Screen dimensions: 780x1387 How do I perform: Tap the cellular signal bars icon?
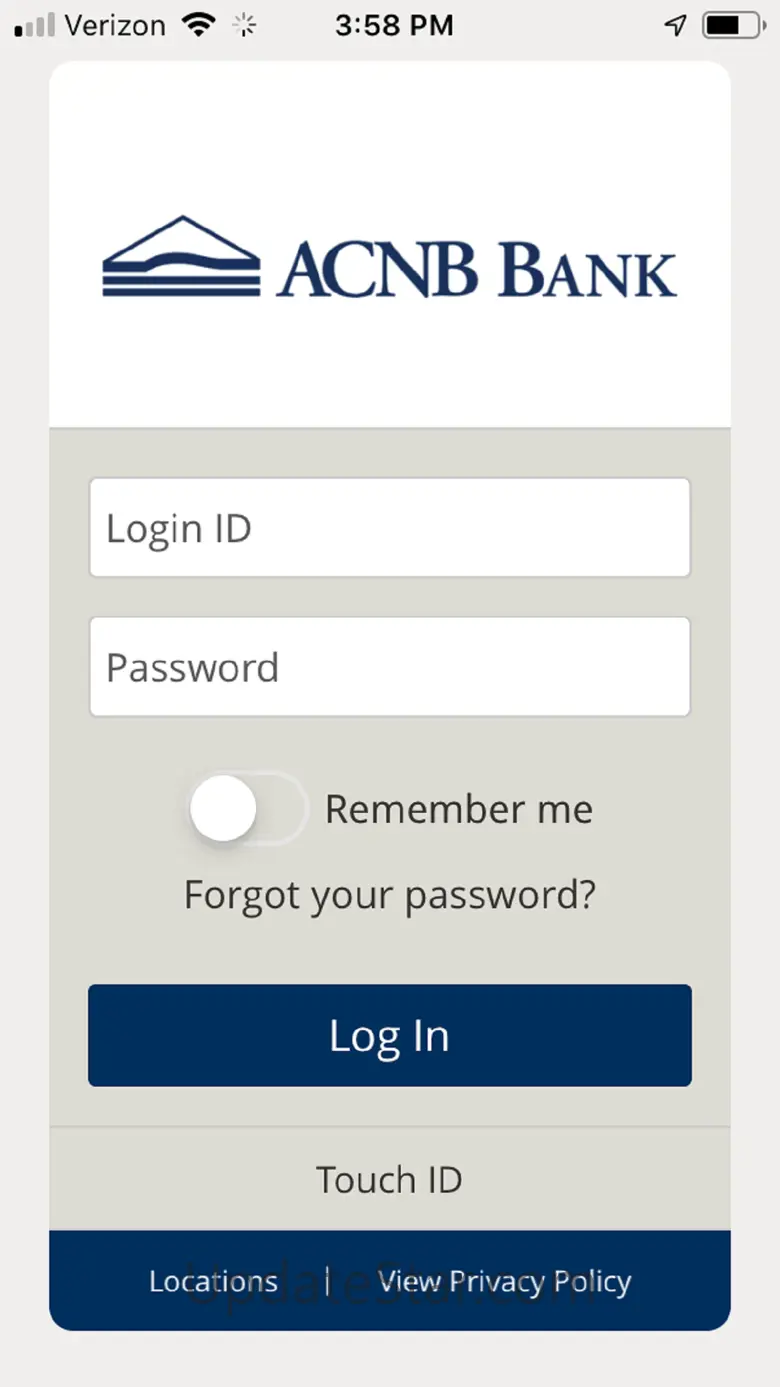point(34,25)
